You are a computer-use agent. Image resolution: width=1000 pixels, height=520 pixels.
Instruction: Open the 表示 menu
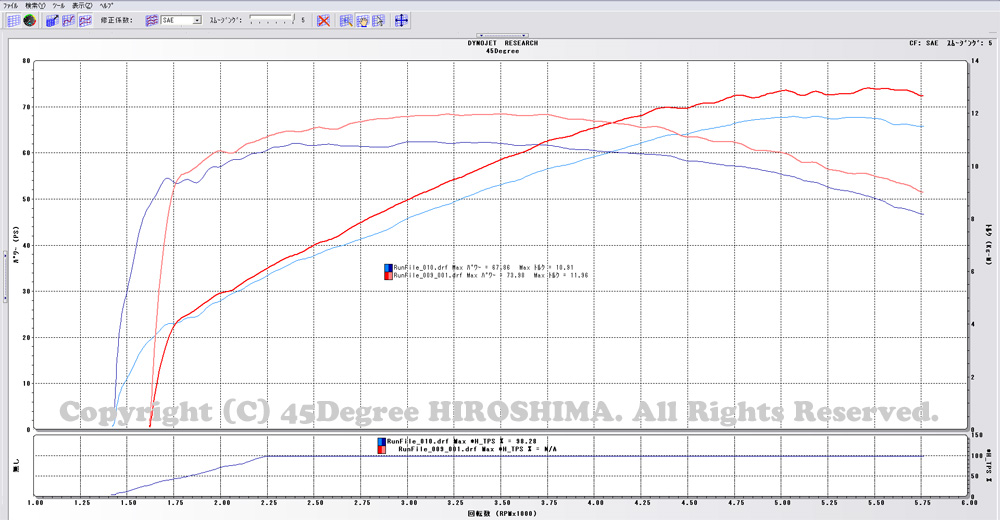coord(81,5)
